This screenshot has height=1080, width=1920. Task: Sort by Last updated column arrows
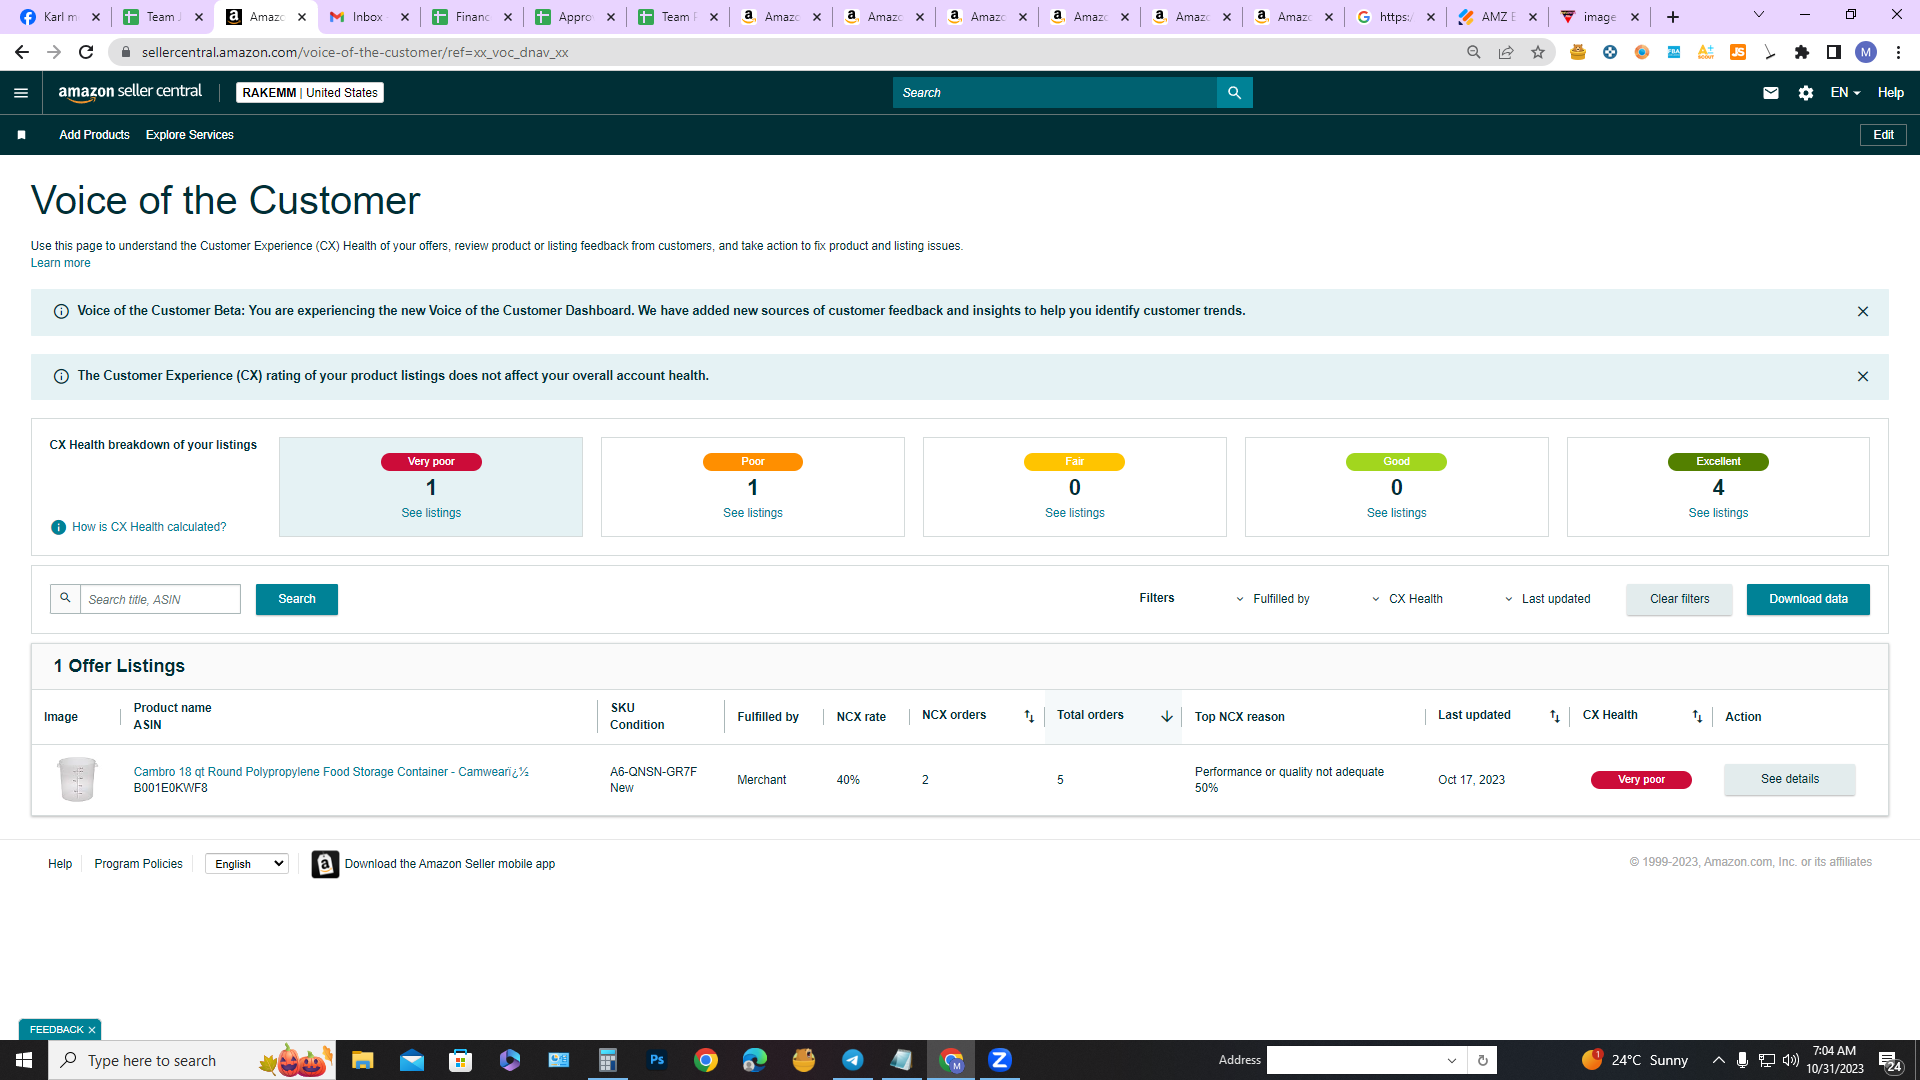pyautogui.click(x=1554, y=716)
